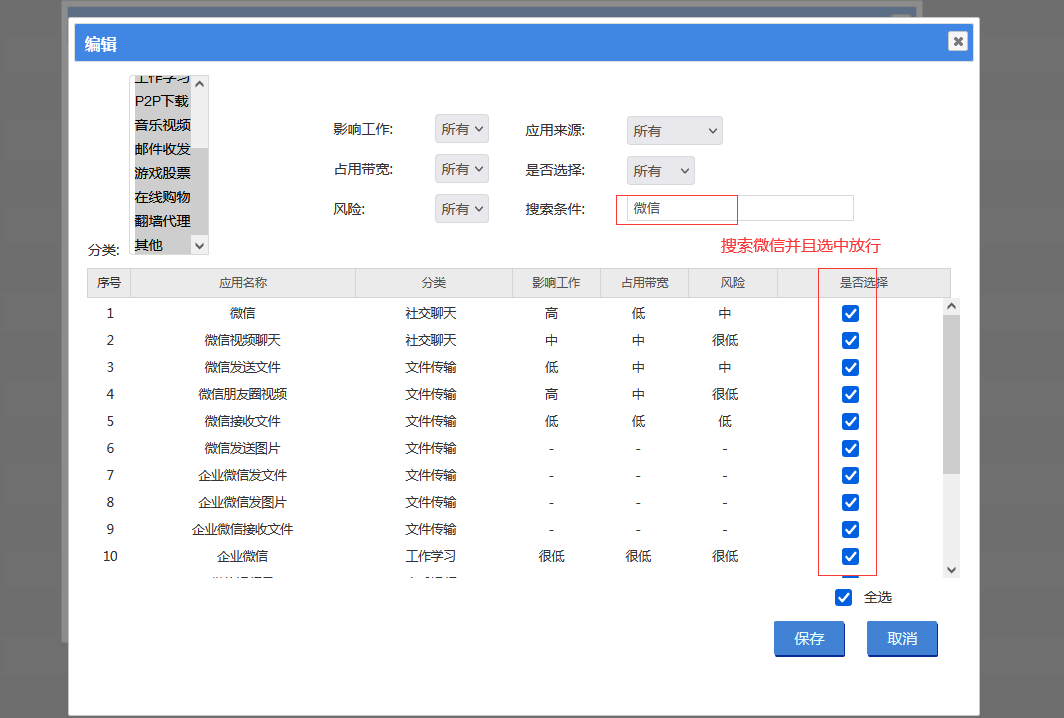Expand the 是否选择 filter dropdown

pyautogui.click(x=660, y=171)
